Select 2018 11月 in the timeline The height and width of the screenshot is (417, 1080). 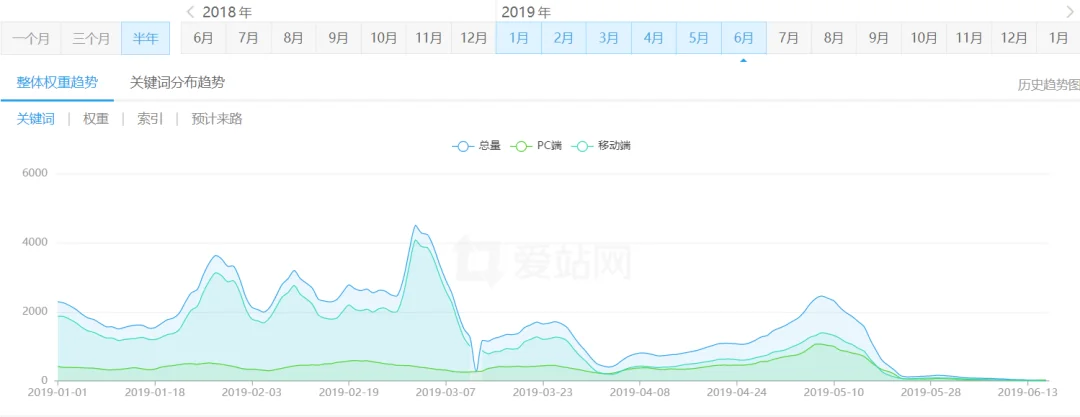(x=428, y=38)
